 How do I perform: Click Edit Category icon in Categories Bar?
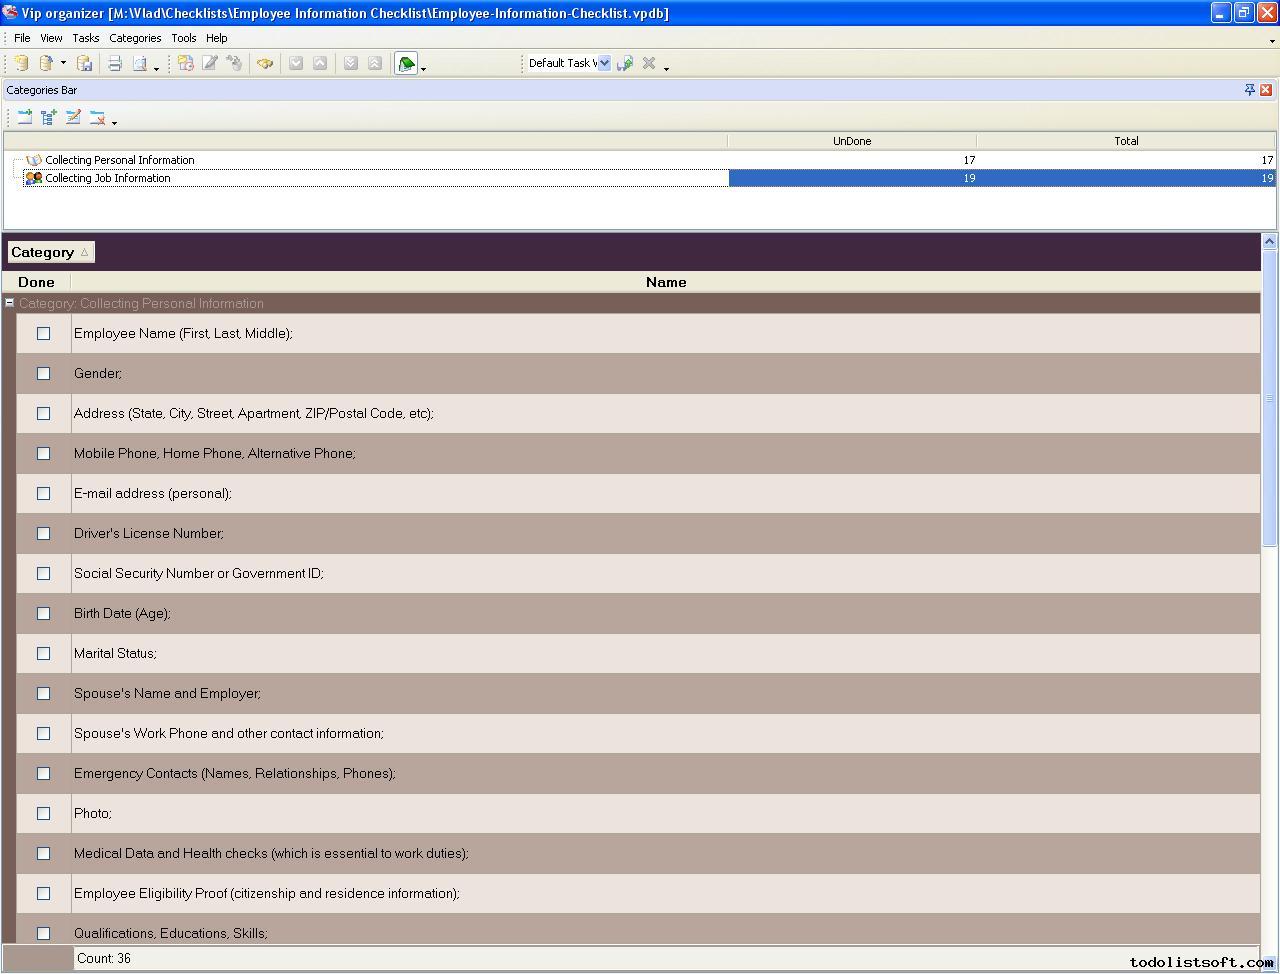tap(73, 117)
